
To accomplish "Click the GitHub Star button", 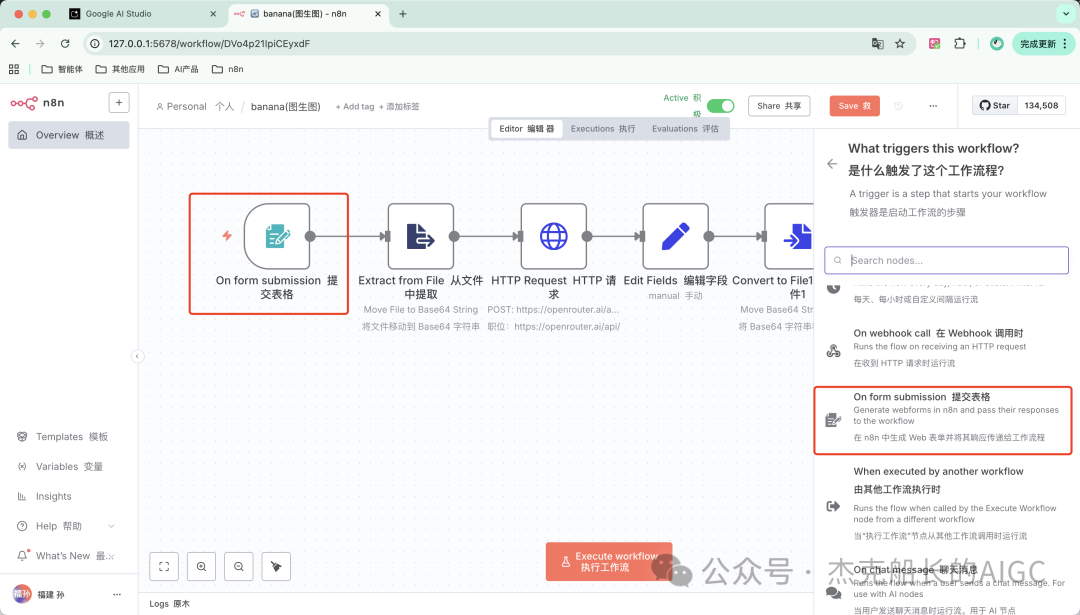I will click(x=995, y=105).
